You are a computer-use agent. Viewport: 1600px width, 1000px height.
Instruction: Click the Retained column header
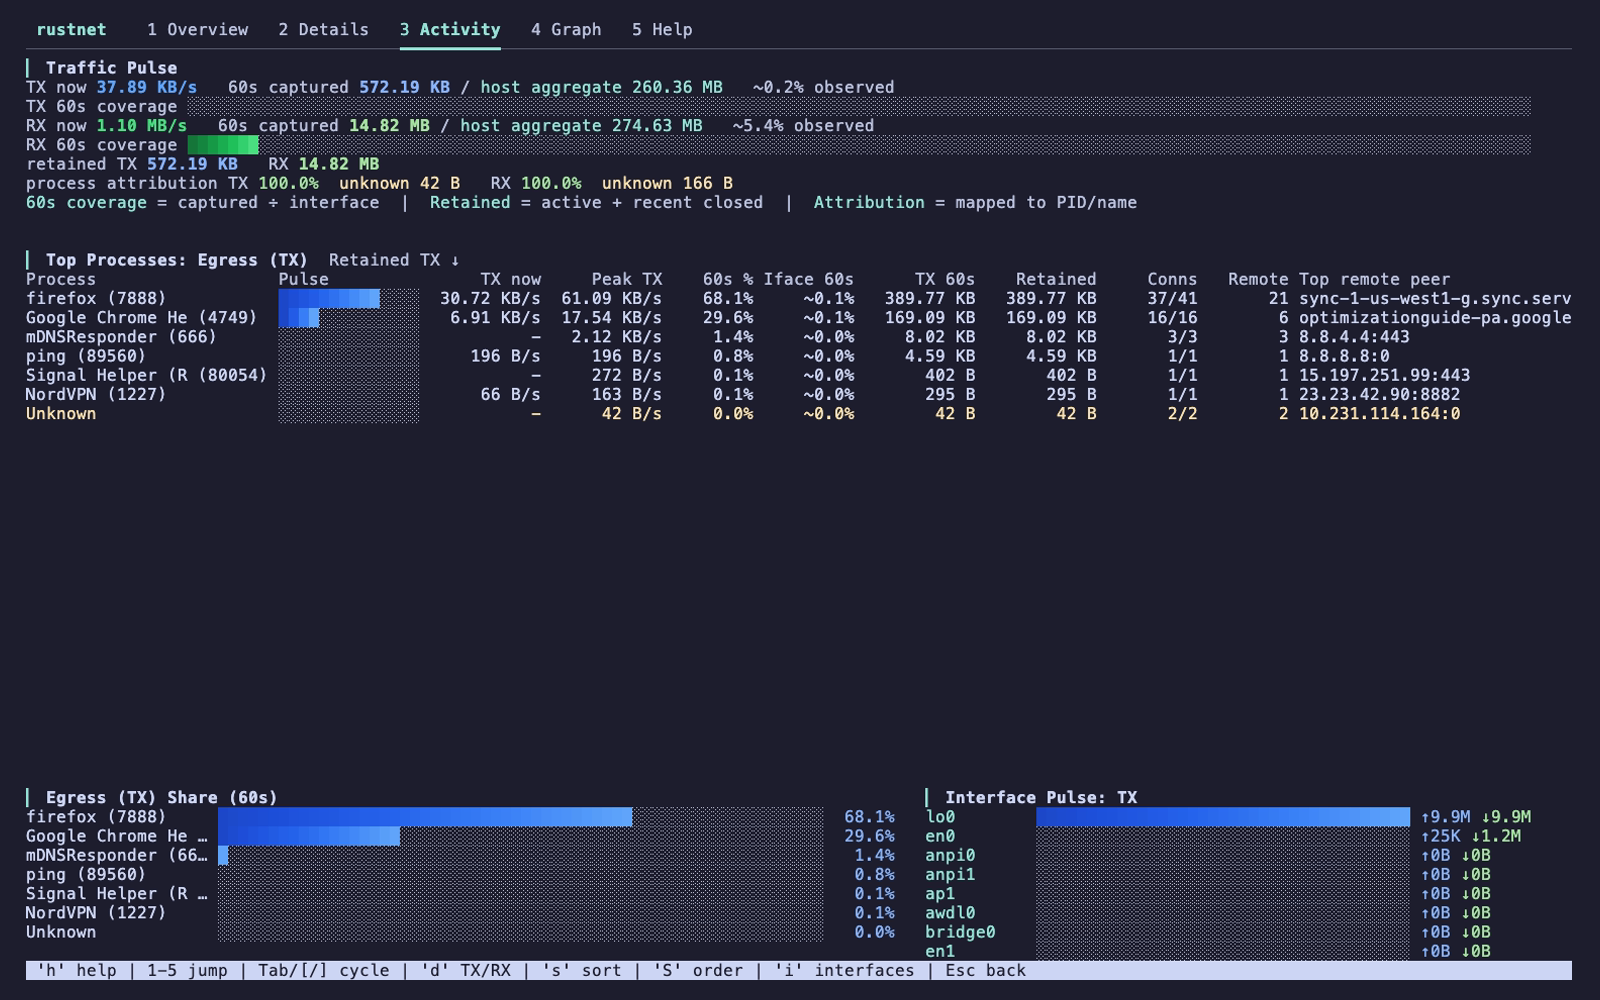pyautogui.click(x=1056, y=279)
